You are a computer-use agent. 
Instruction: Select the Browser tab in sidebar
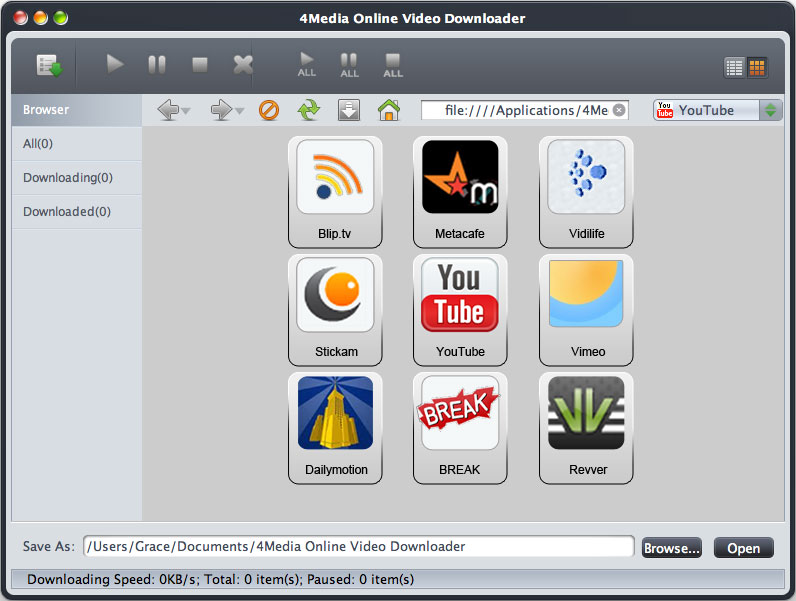(x=77, y=110)
